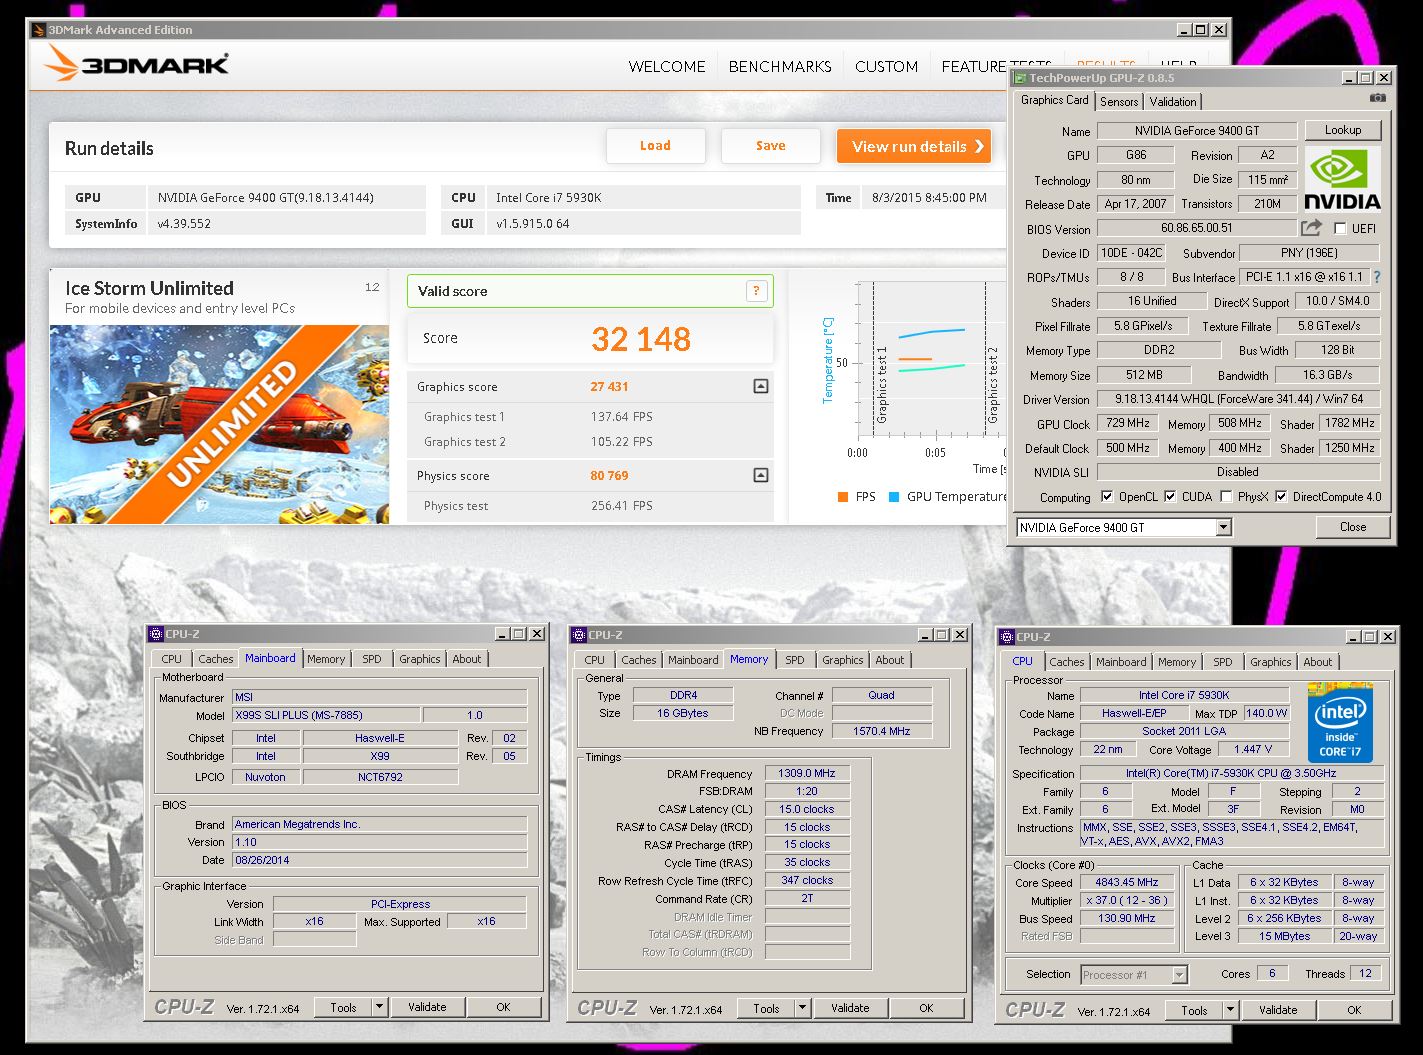
Task: Select About tab in Mainboard CPU-Z window
Action: pos(467,659)
